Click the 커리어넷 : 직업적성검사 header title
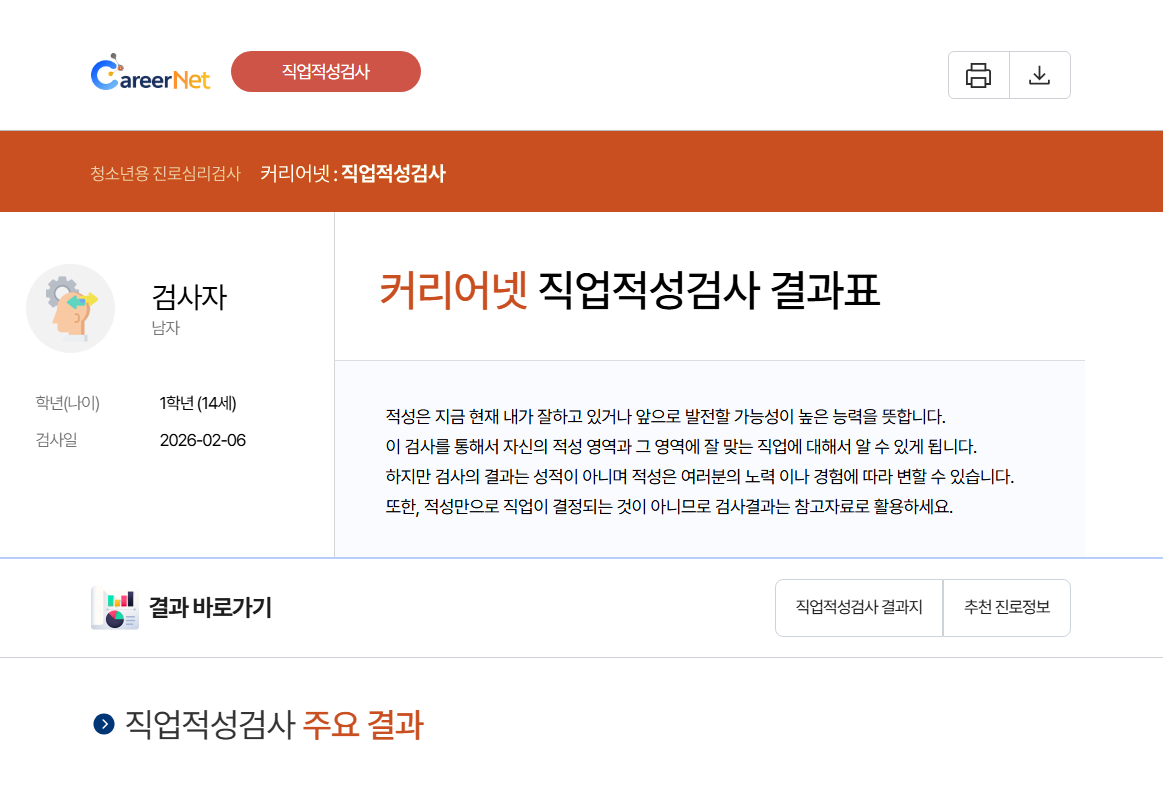This screenshot has width=1163, height=787. [x=352, y=174]
